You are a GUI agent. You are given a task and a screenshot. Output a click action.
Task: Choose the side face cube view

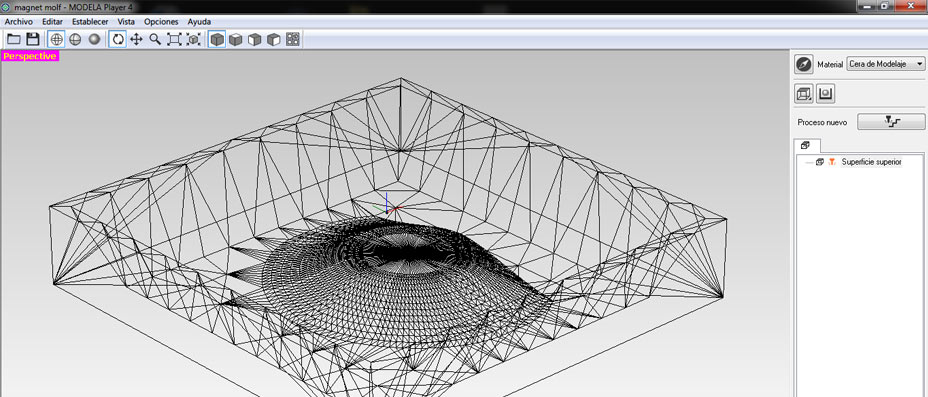273,40
